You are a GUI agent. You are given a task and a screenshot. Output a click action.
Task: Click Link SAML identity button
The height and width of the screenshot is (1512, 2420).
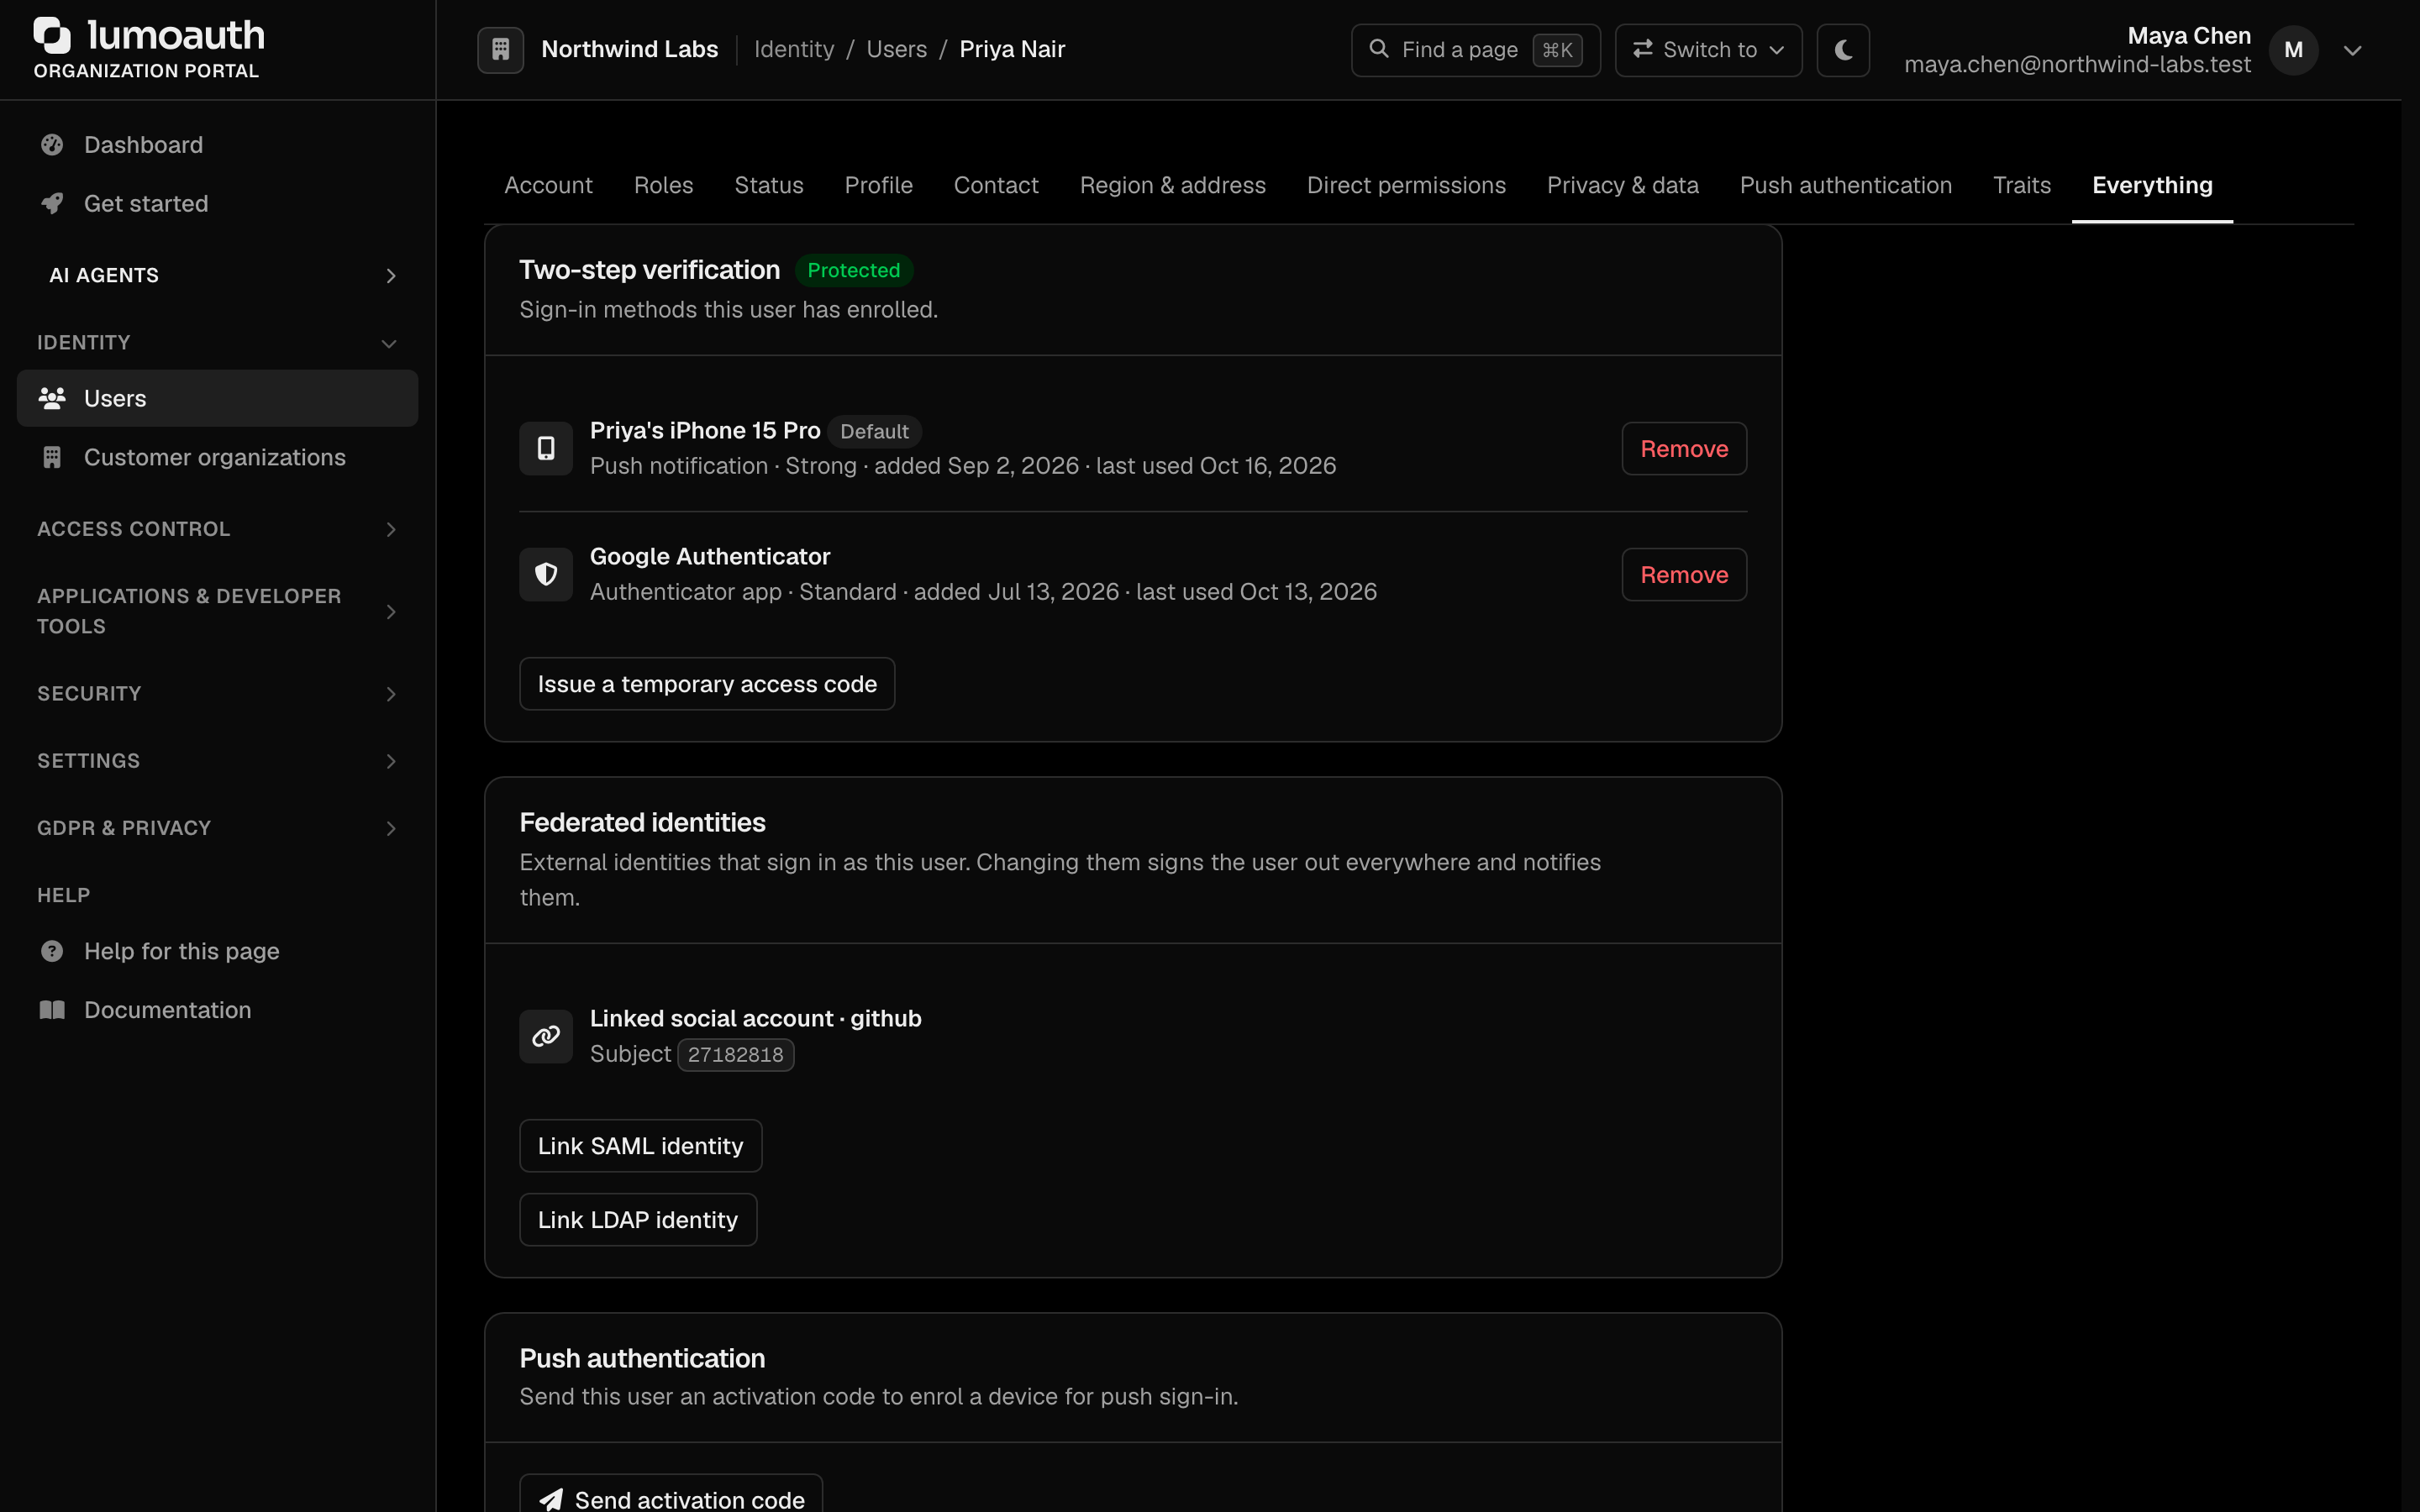640,1146
